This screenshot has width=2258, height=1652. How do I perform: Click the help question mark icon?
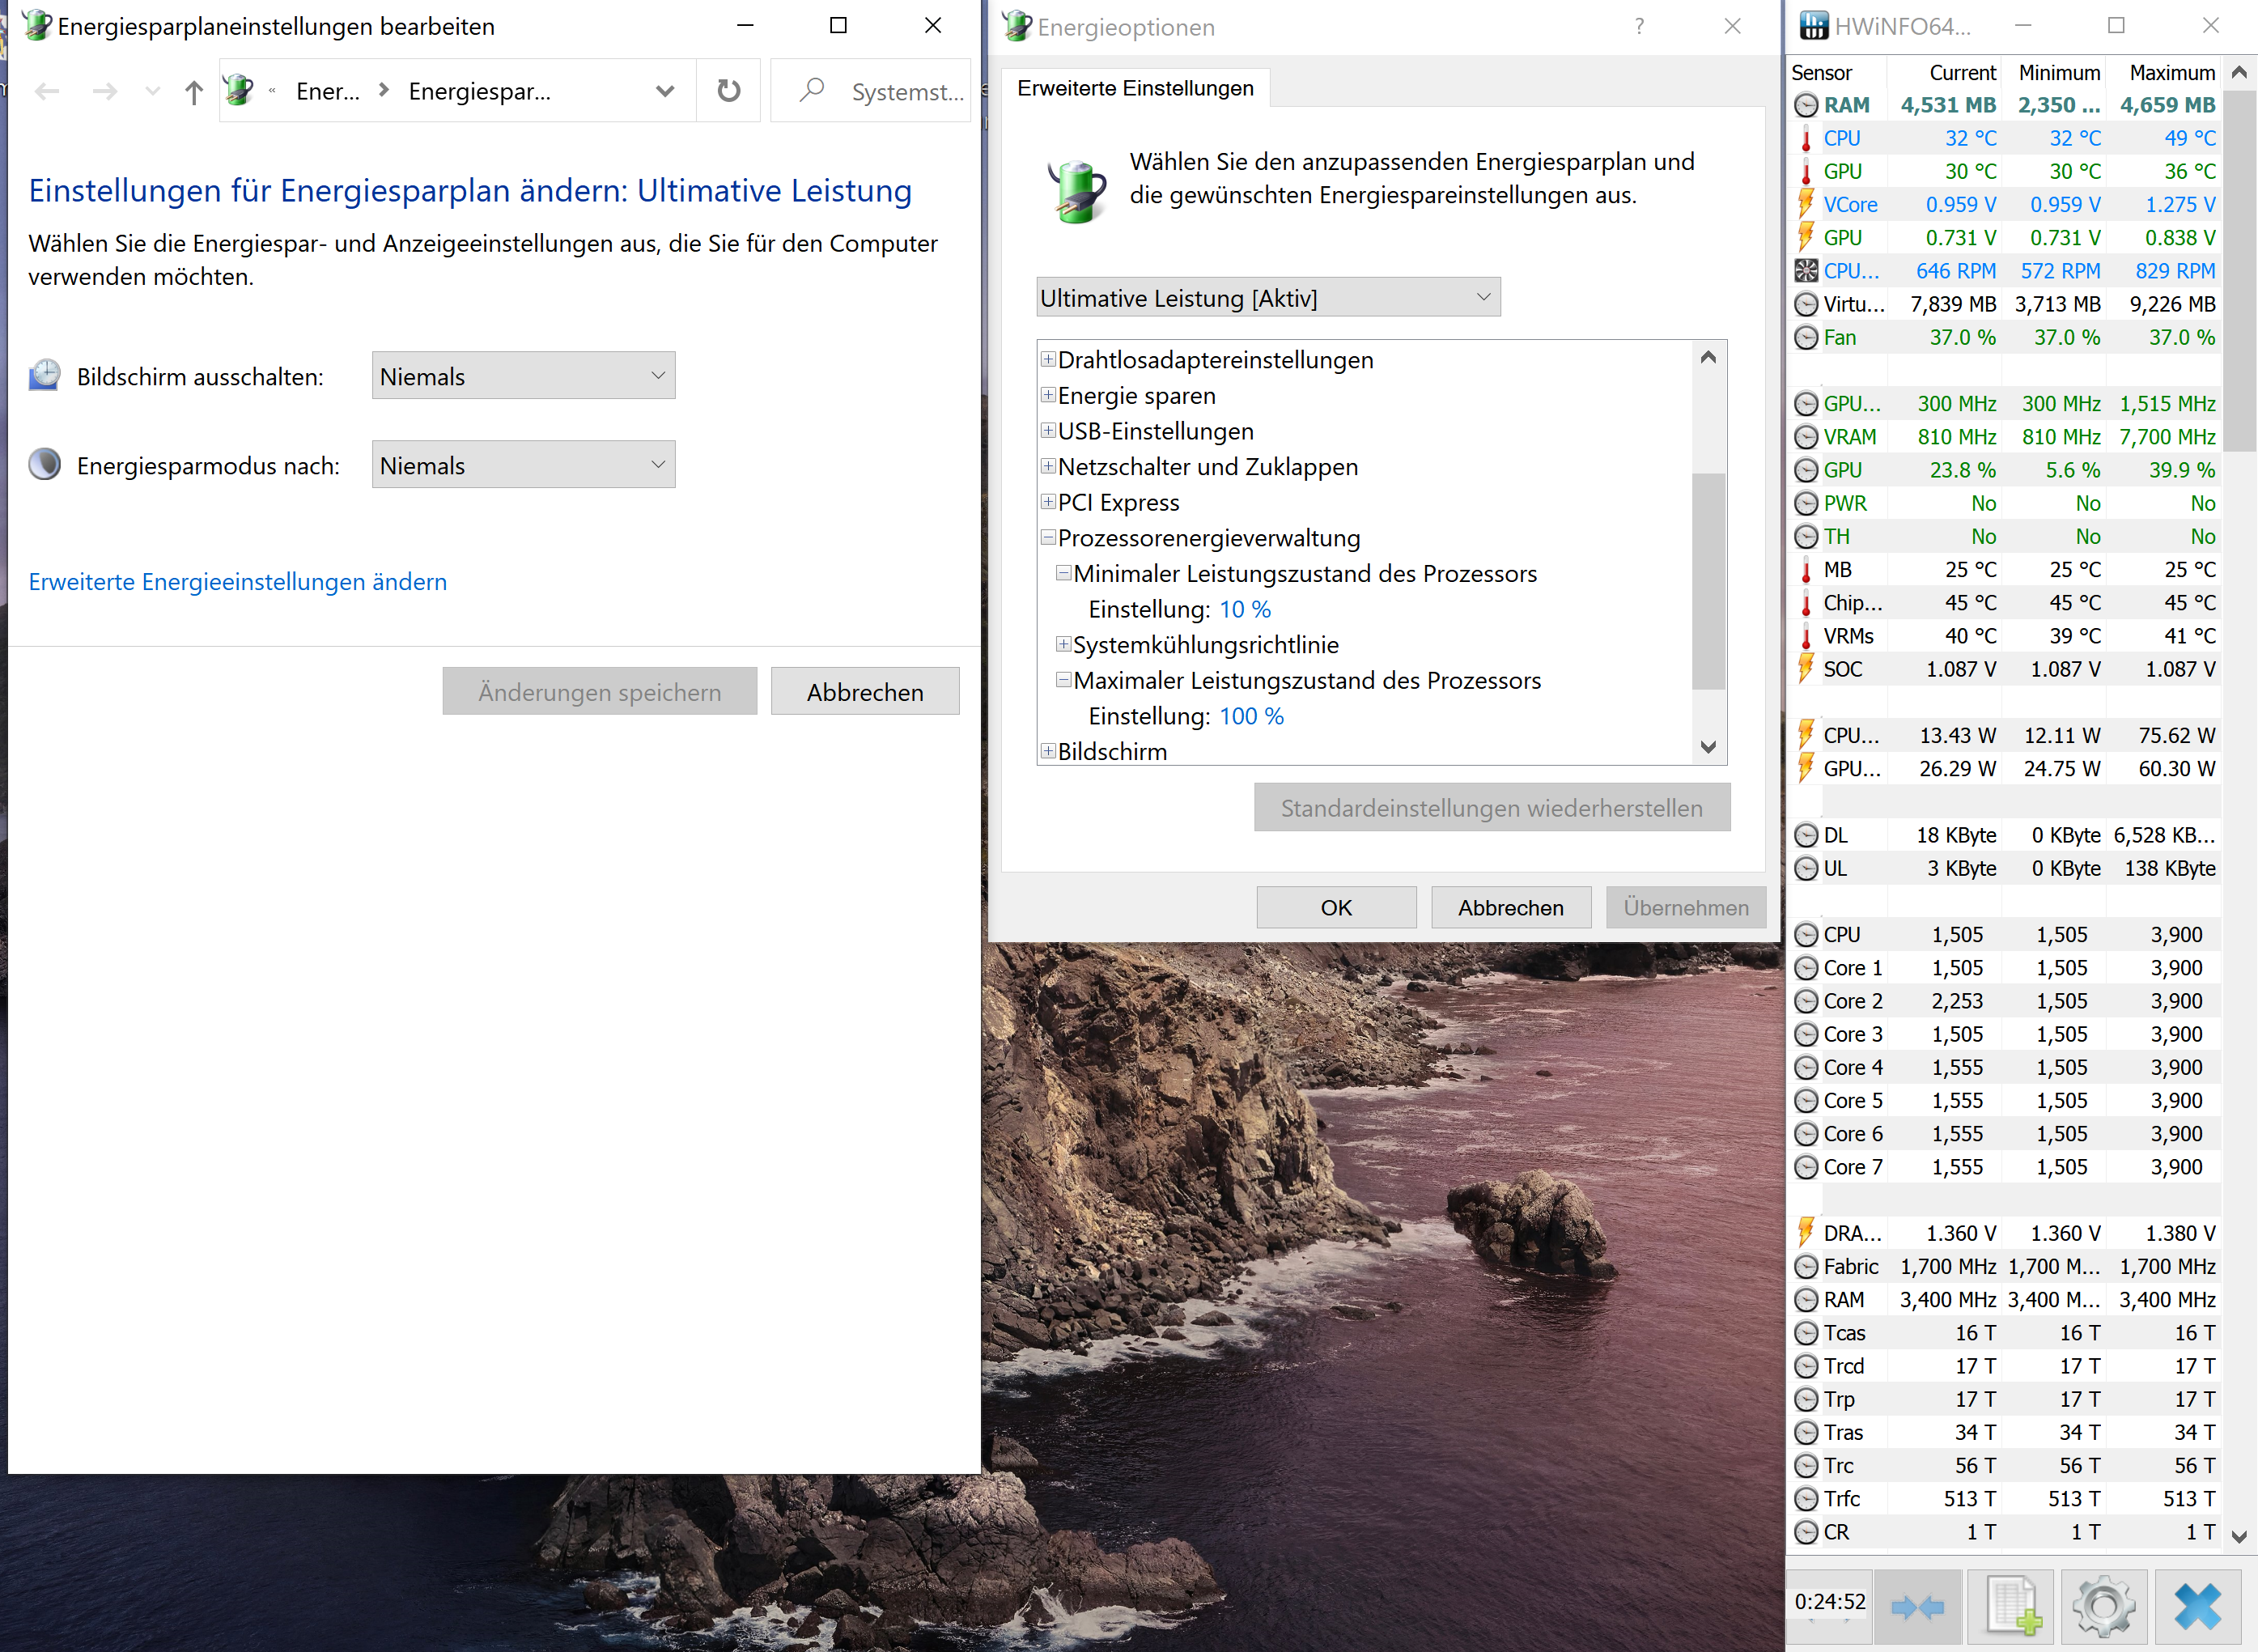click(1639, 26)
